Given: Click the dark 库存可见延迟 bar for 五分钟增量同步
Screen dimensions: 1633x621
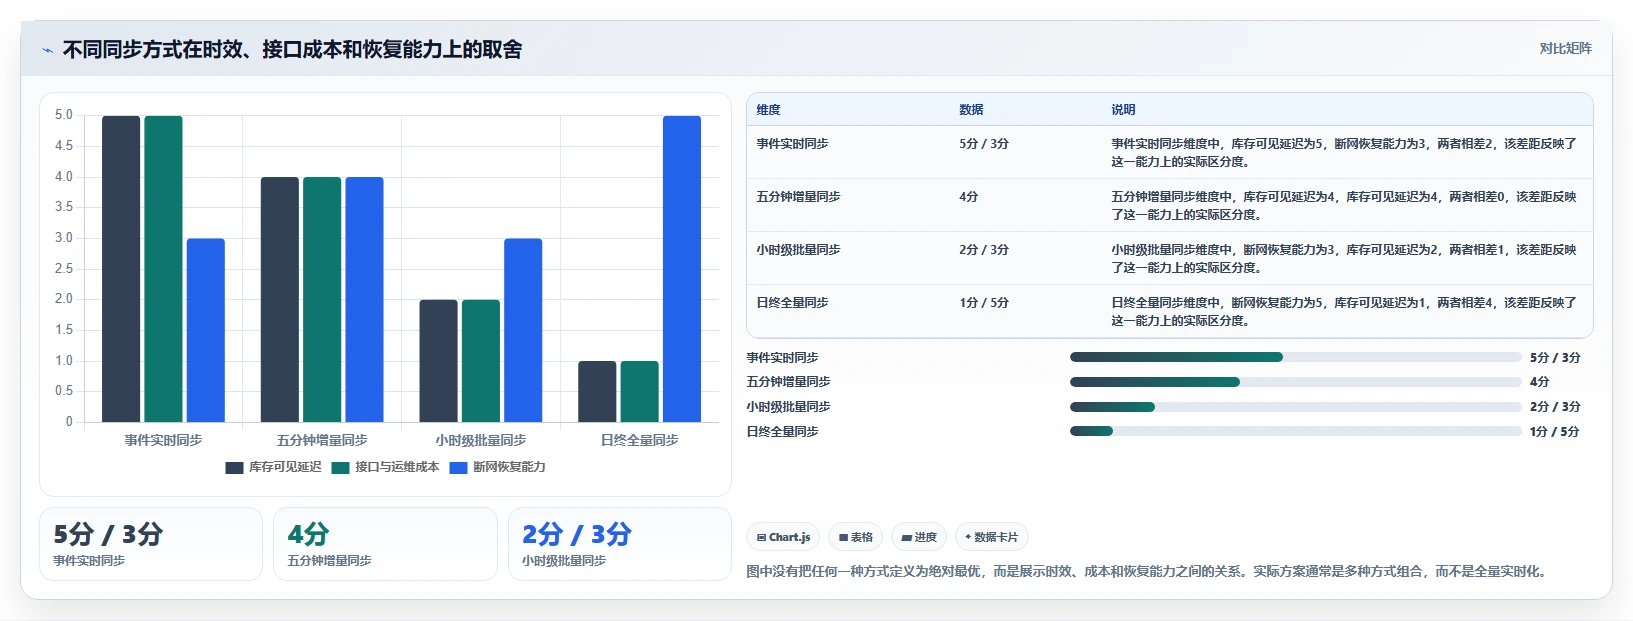Looking at the screenshot, I should click(x=280, y=300).
